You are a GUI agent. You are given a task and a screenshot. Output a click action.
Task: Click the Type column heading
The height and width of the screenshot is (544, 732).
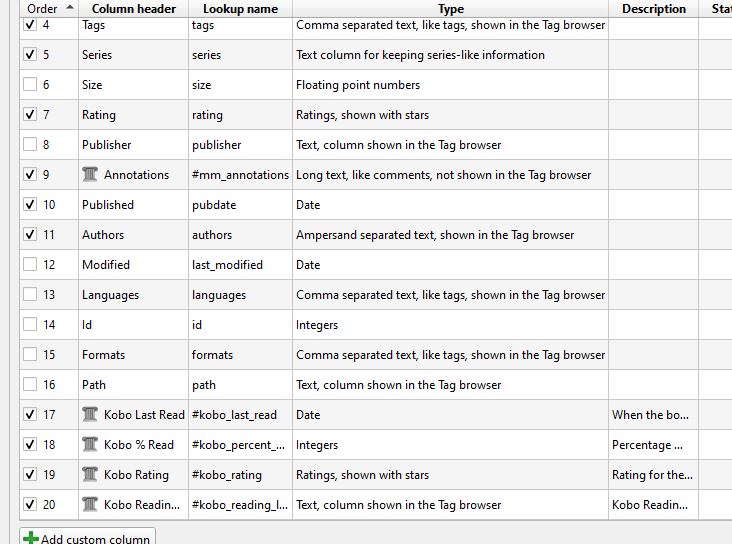coord(450,9)
